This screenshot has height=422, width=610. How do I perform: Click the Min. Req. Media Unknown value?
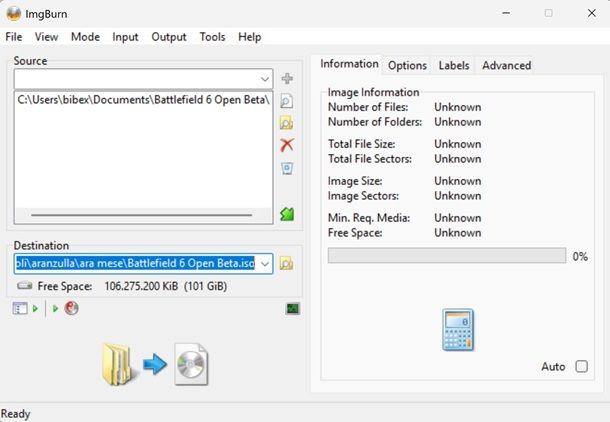pyautogui.click(x=458, y=218)
